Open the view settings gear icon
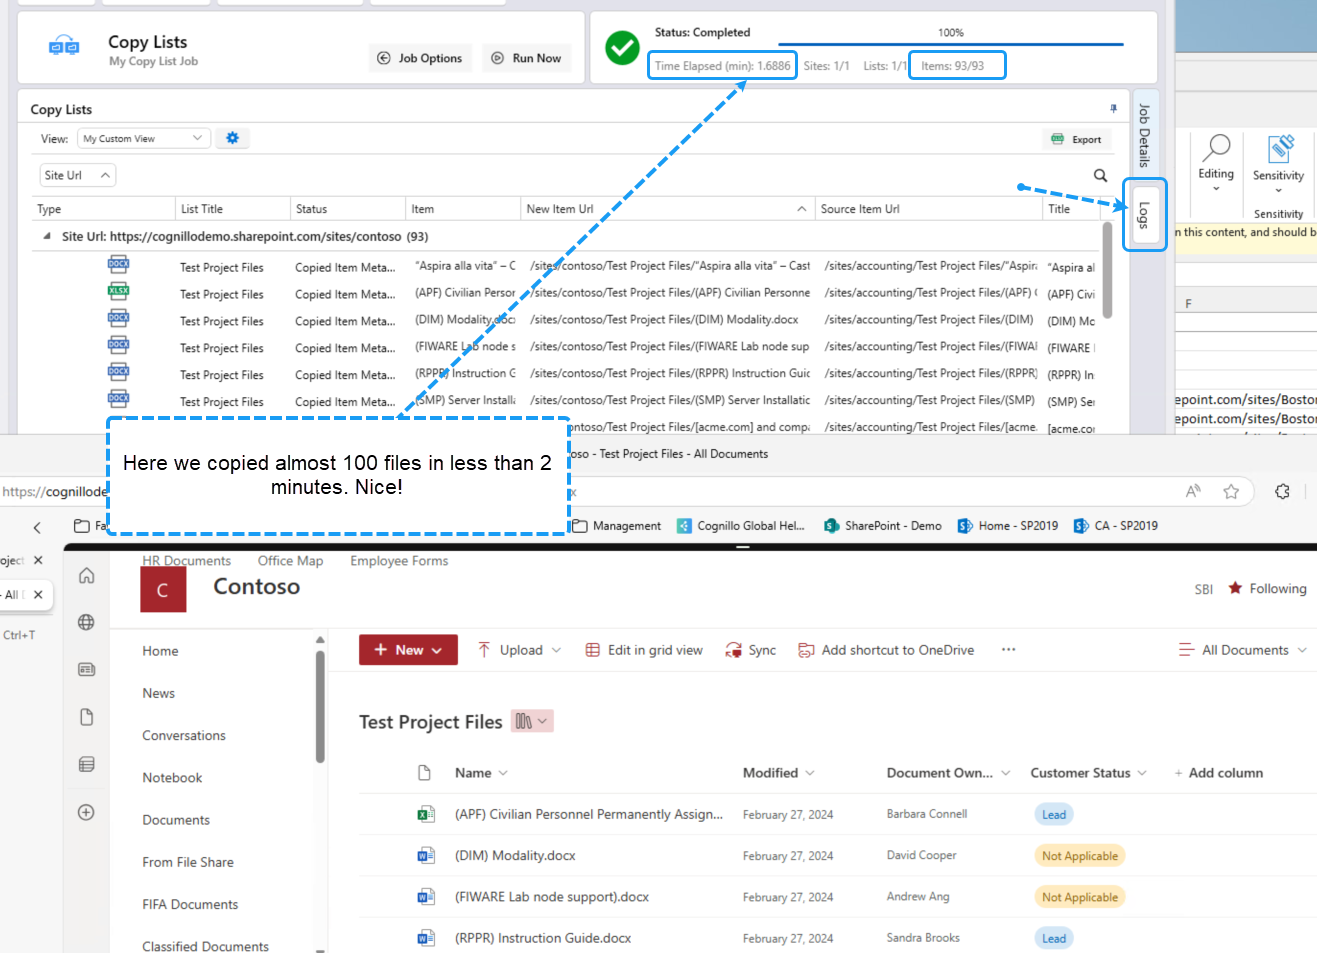 point(232,138)
